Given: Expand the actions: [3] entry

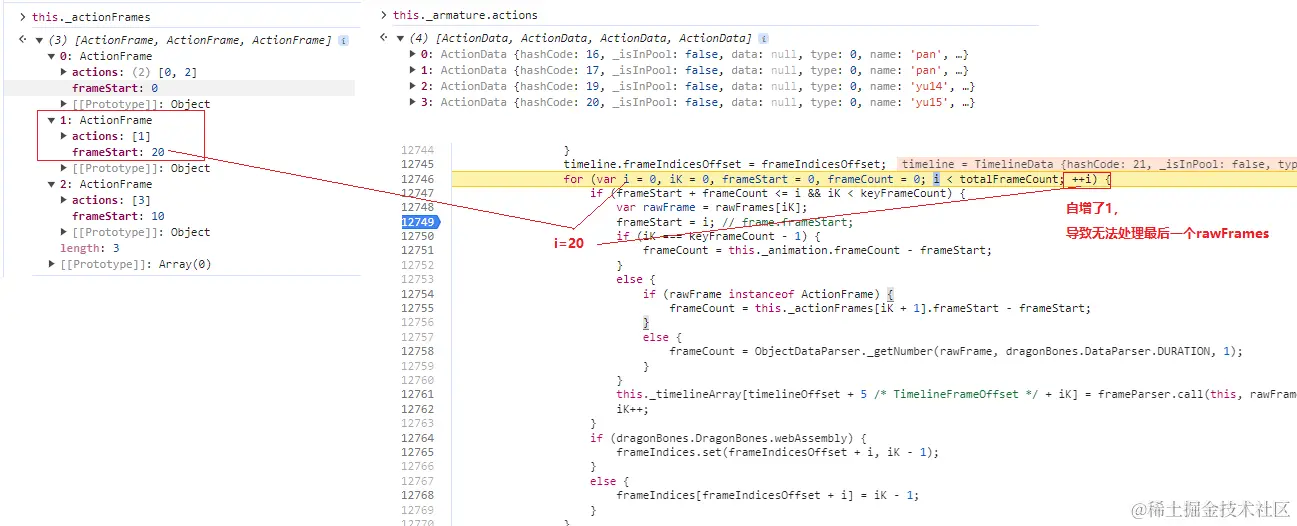Looking at the screenshot, I should tap(65, 200).
